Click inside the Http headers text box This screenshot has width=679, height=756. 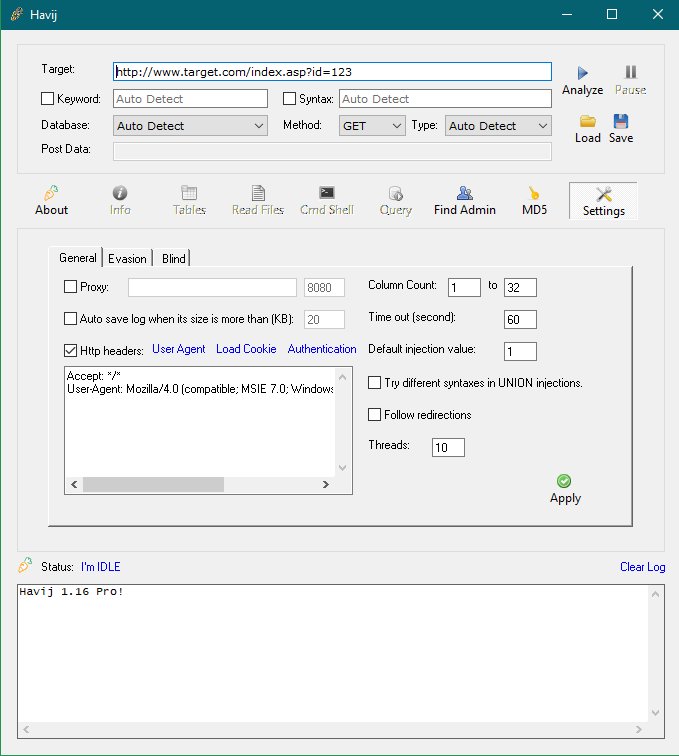tap(200, 422)
